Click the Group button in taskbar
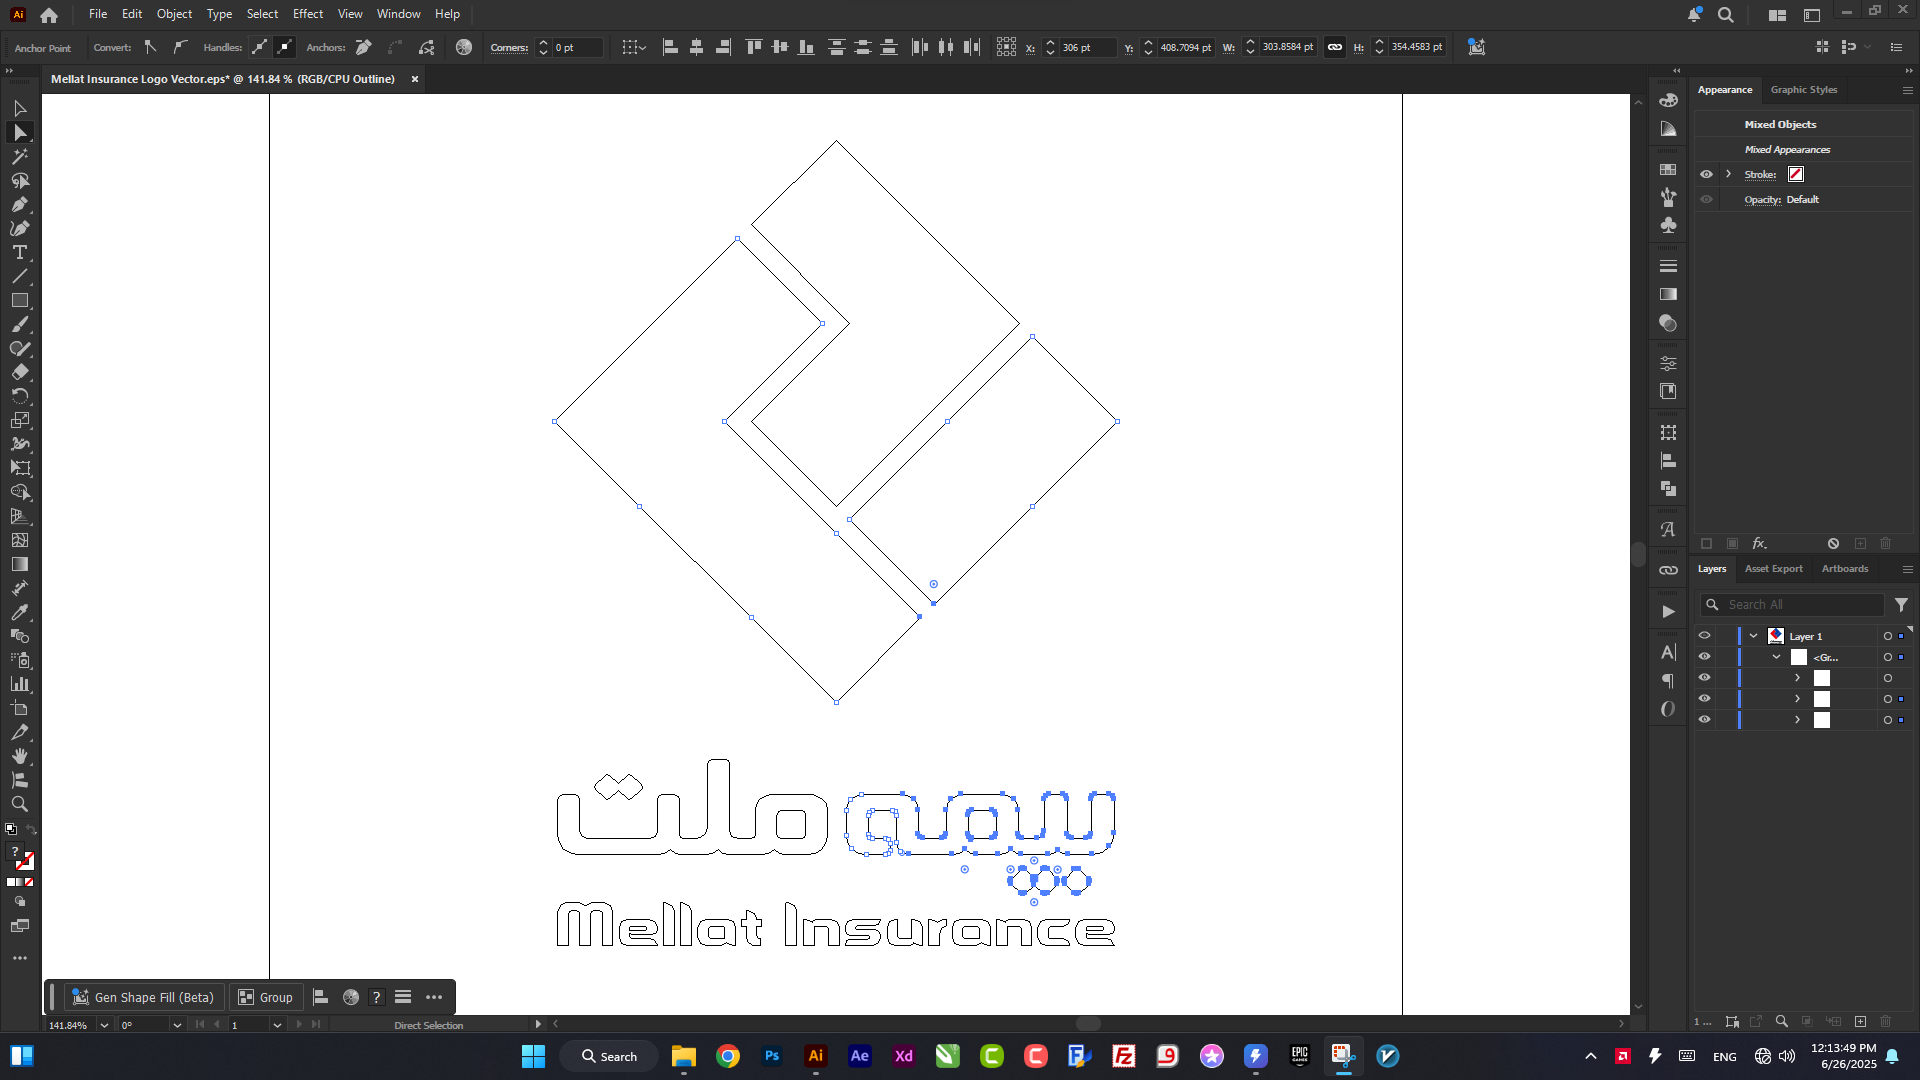 266,997
